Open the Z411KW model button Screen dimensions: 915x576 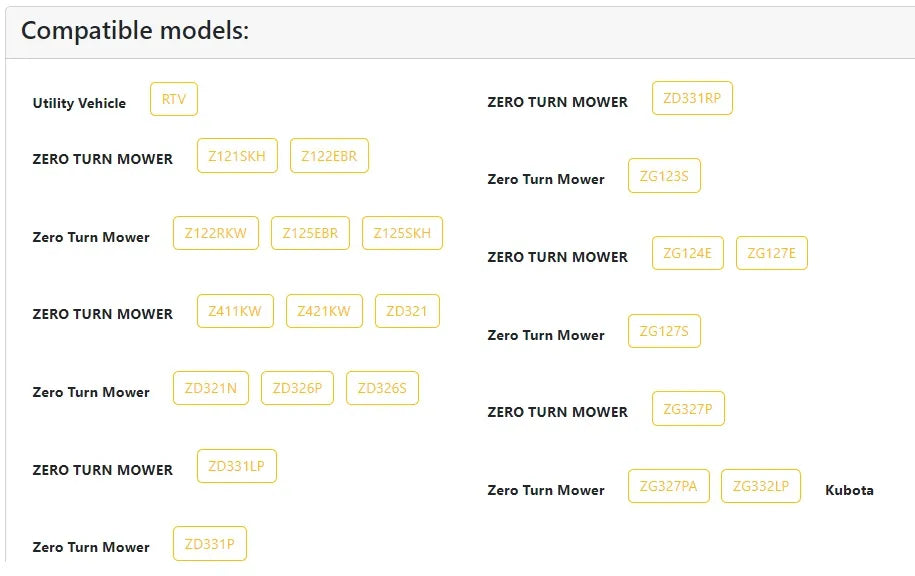pyautogui.click(x=235, y=311)
